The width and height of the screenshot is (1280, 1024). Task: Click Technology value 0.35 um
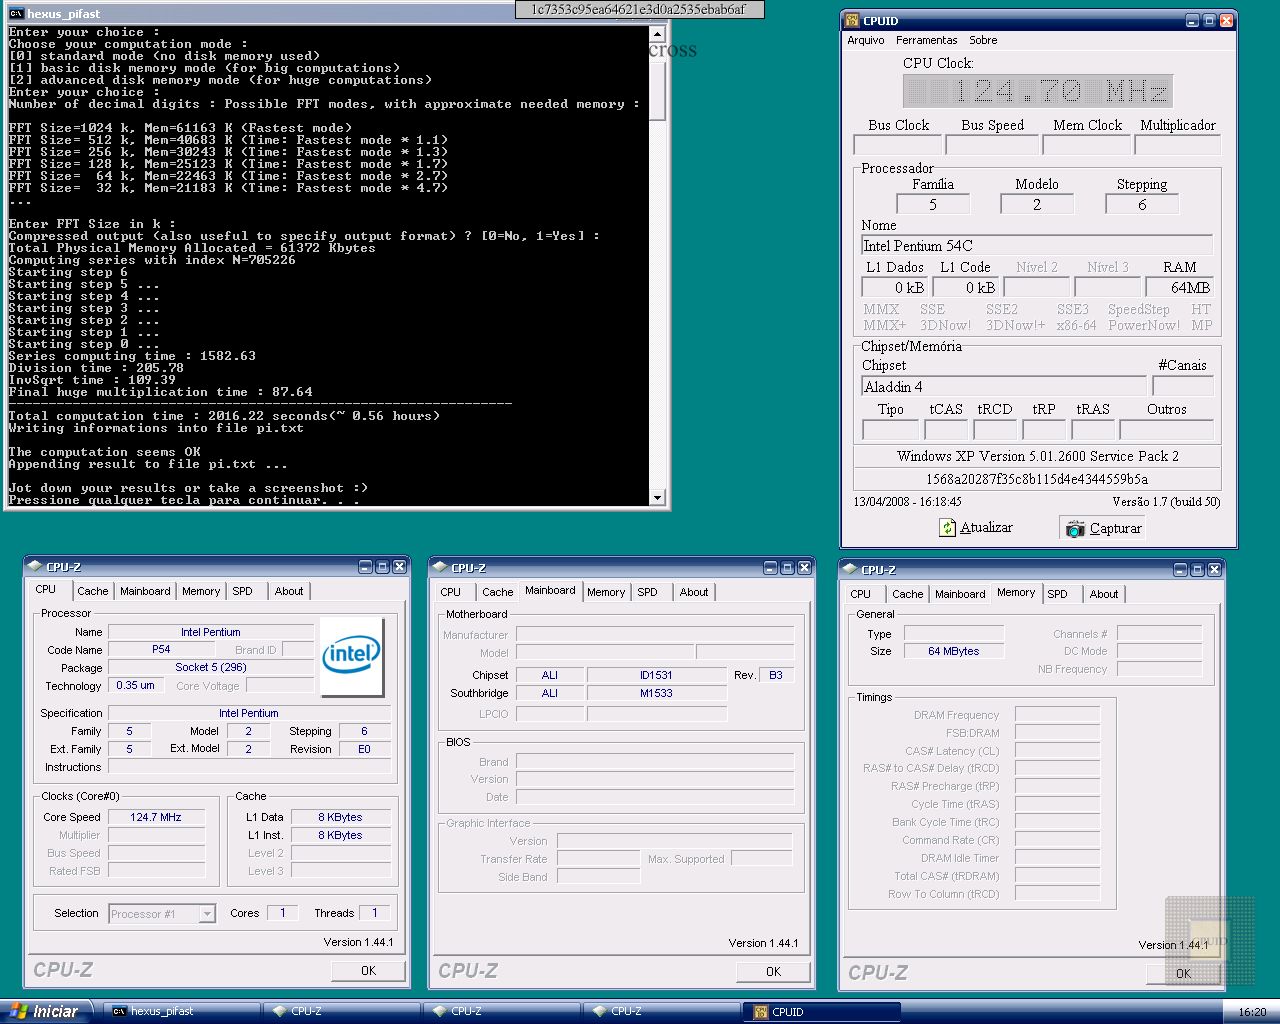[x=135, y=685]
